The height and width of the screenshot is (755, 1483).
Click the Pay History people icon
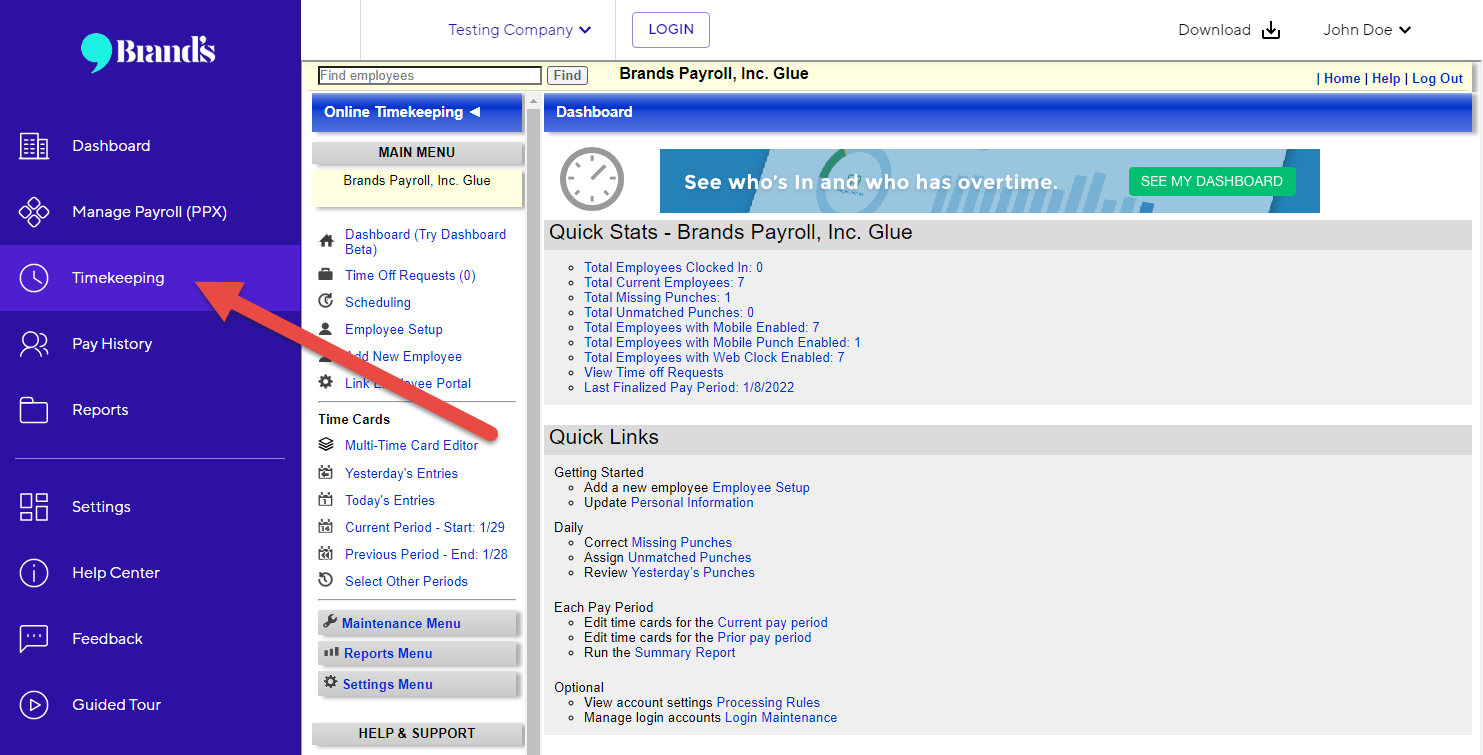pyautogui.click(x=34, y=344)
